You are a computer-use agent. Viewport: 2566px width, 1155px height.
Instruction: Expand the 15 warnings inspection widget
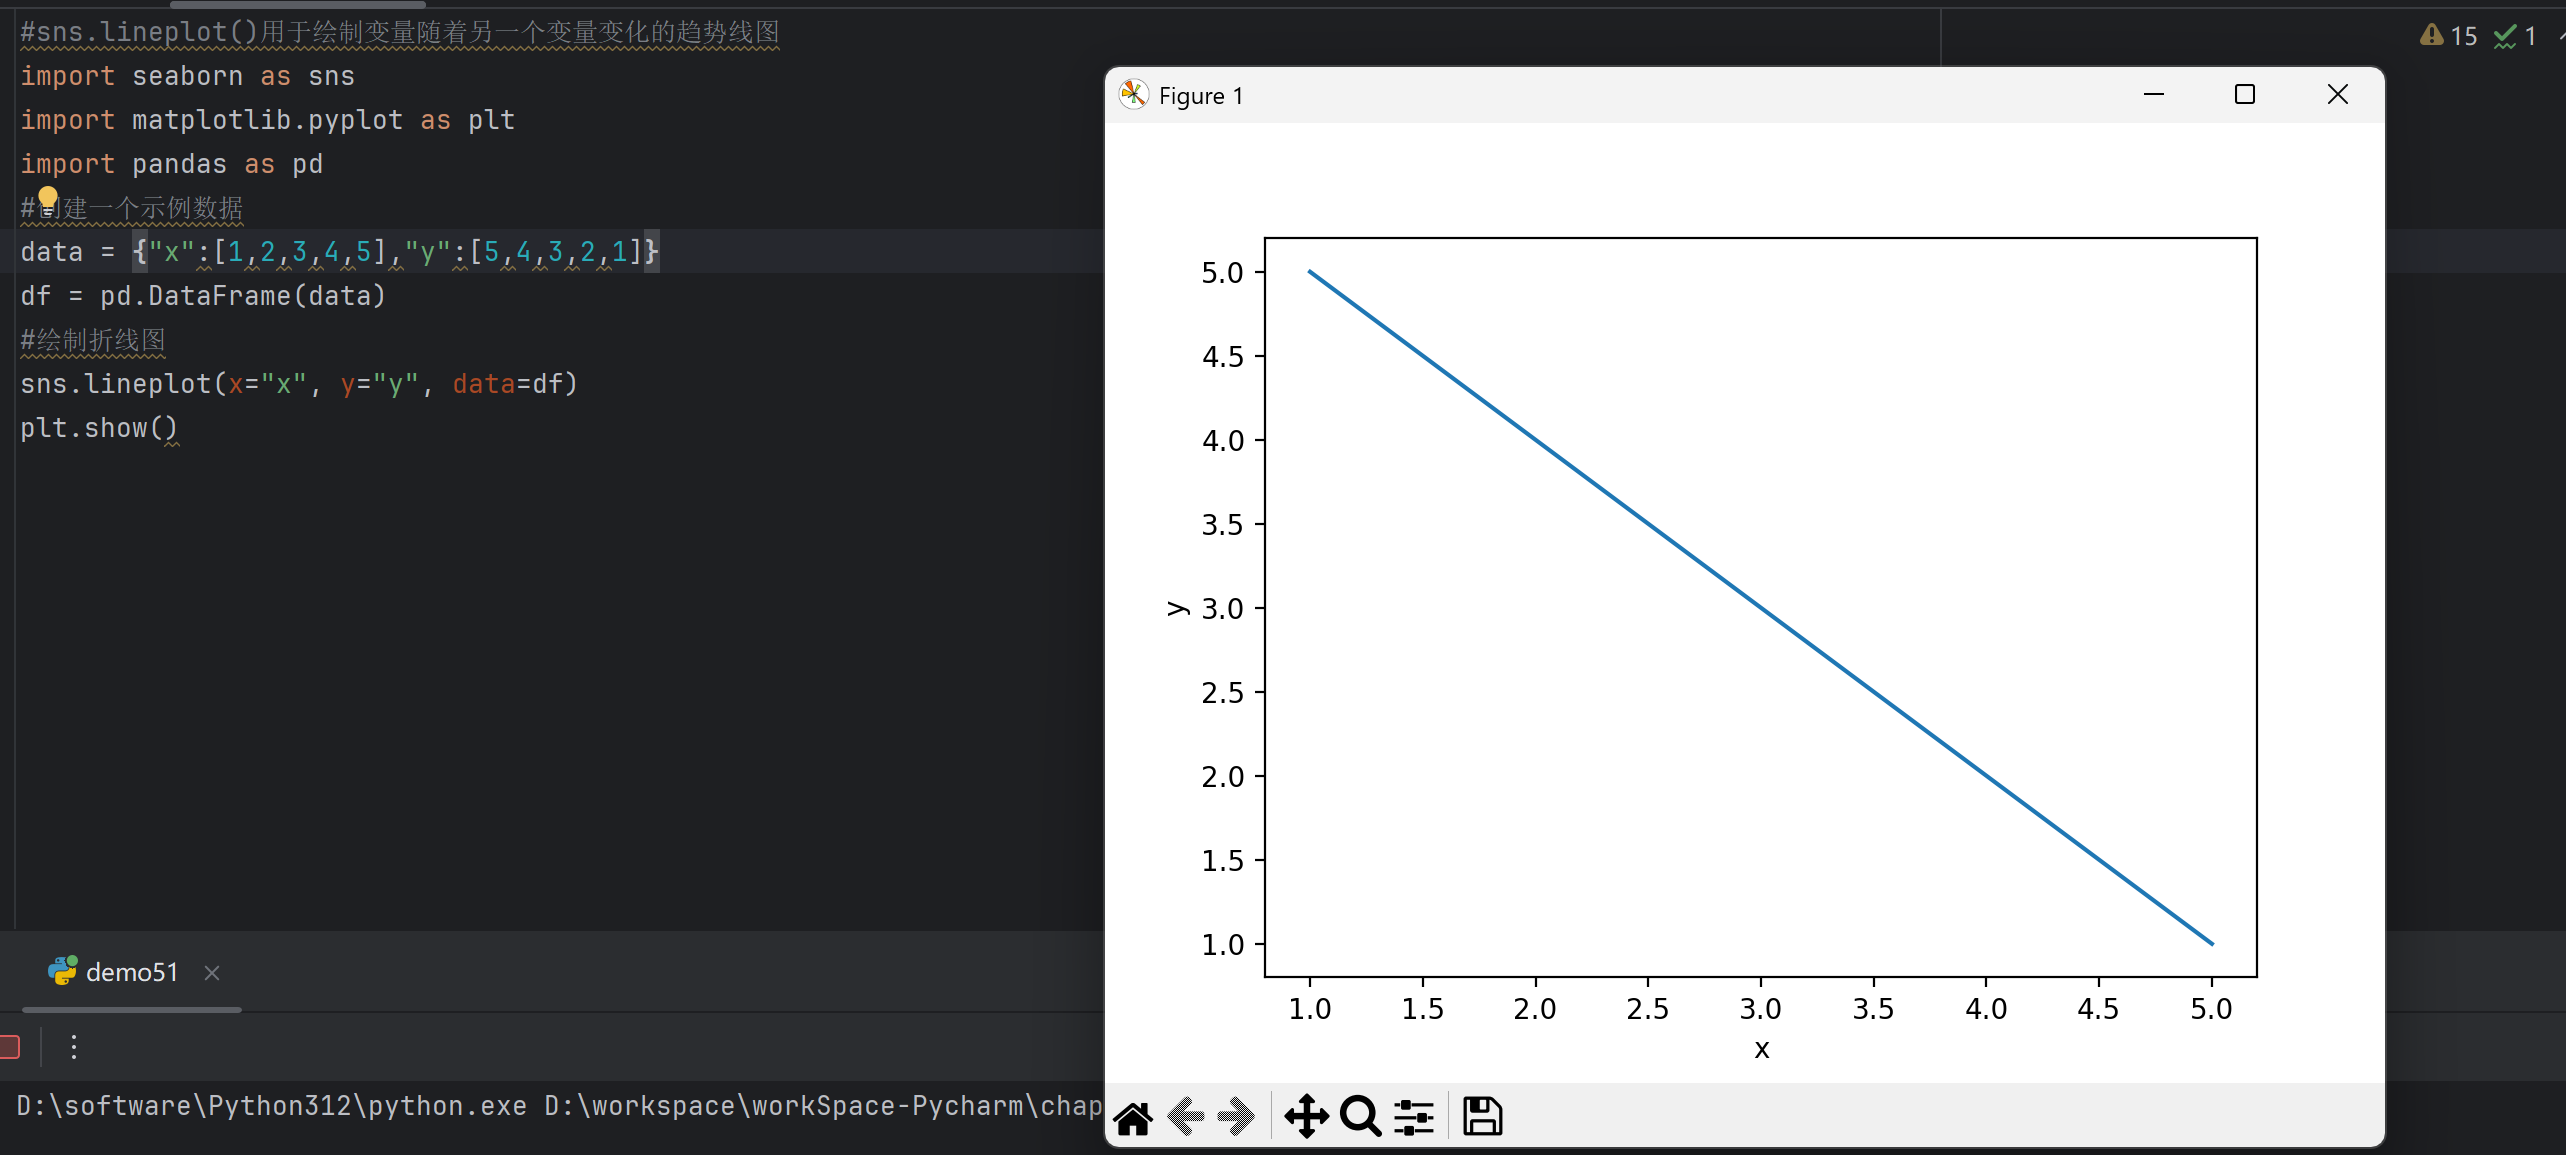tap(2448, 37)
